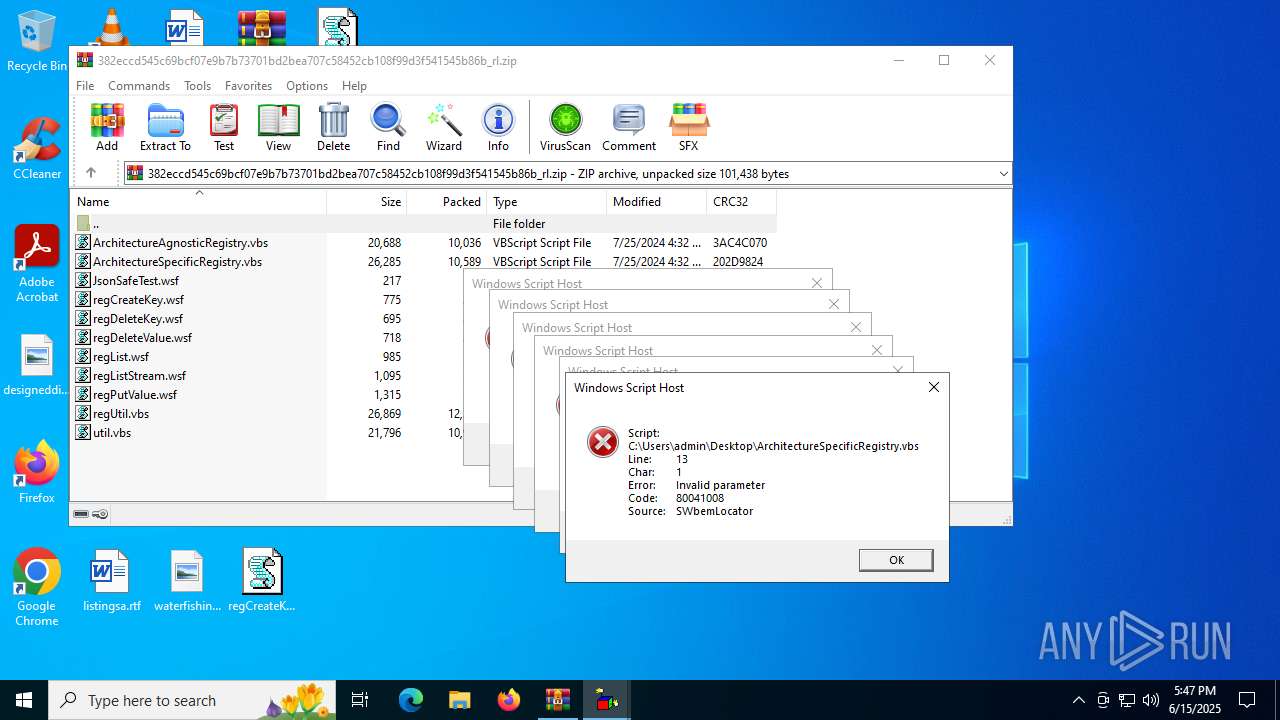1280x720 pixels.
Task: Click the Extract To toolbar icon
Action: click(x=165, y=127)
